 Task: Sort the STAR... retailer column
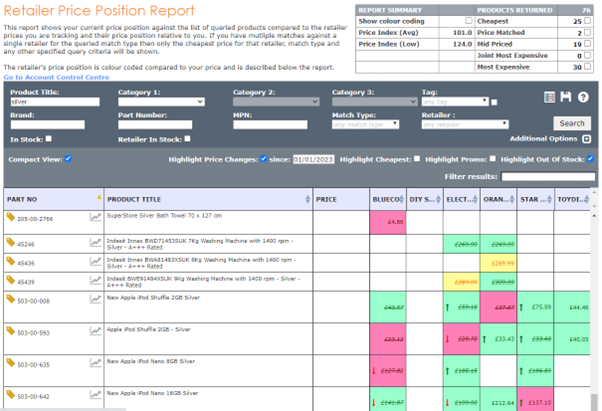click(549, 199)
